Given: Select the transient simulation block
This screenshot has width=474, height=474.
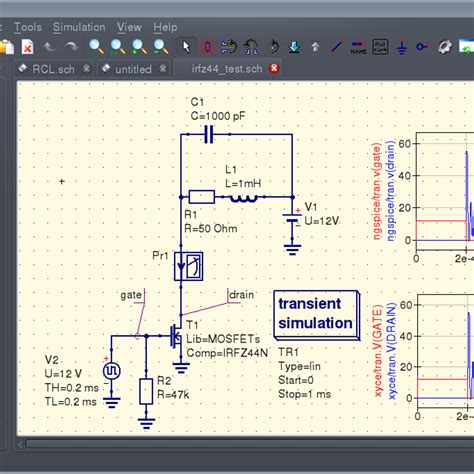Looking at the screenshot, I should [316, 315].
